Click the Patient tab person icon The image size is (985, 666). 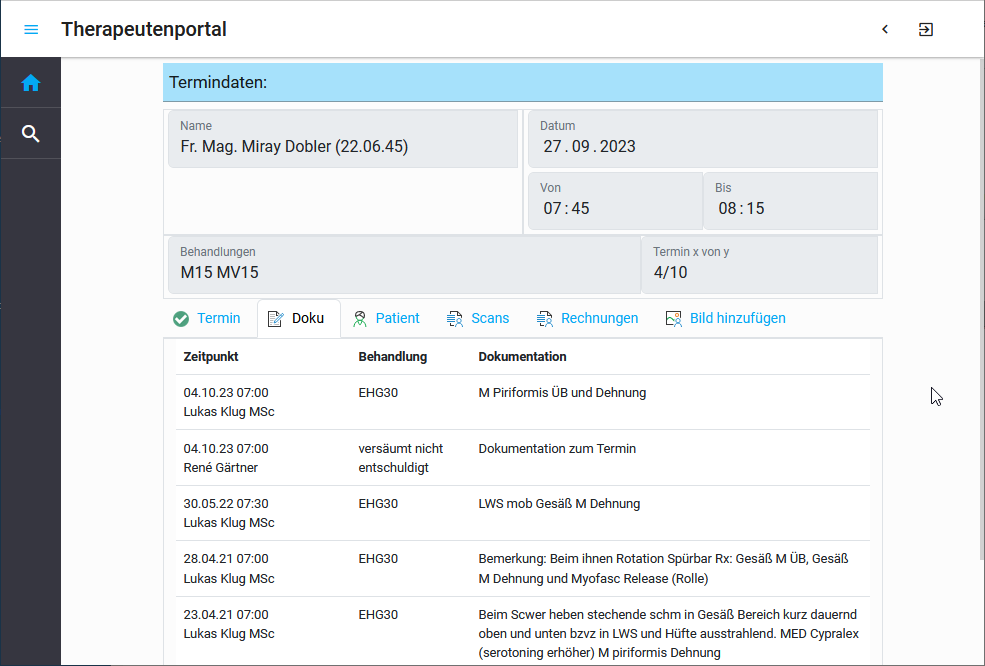pyautogui.click(x=360, y=319)
